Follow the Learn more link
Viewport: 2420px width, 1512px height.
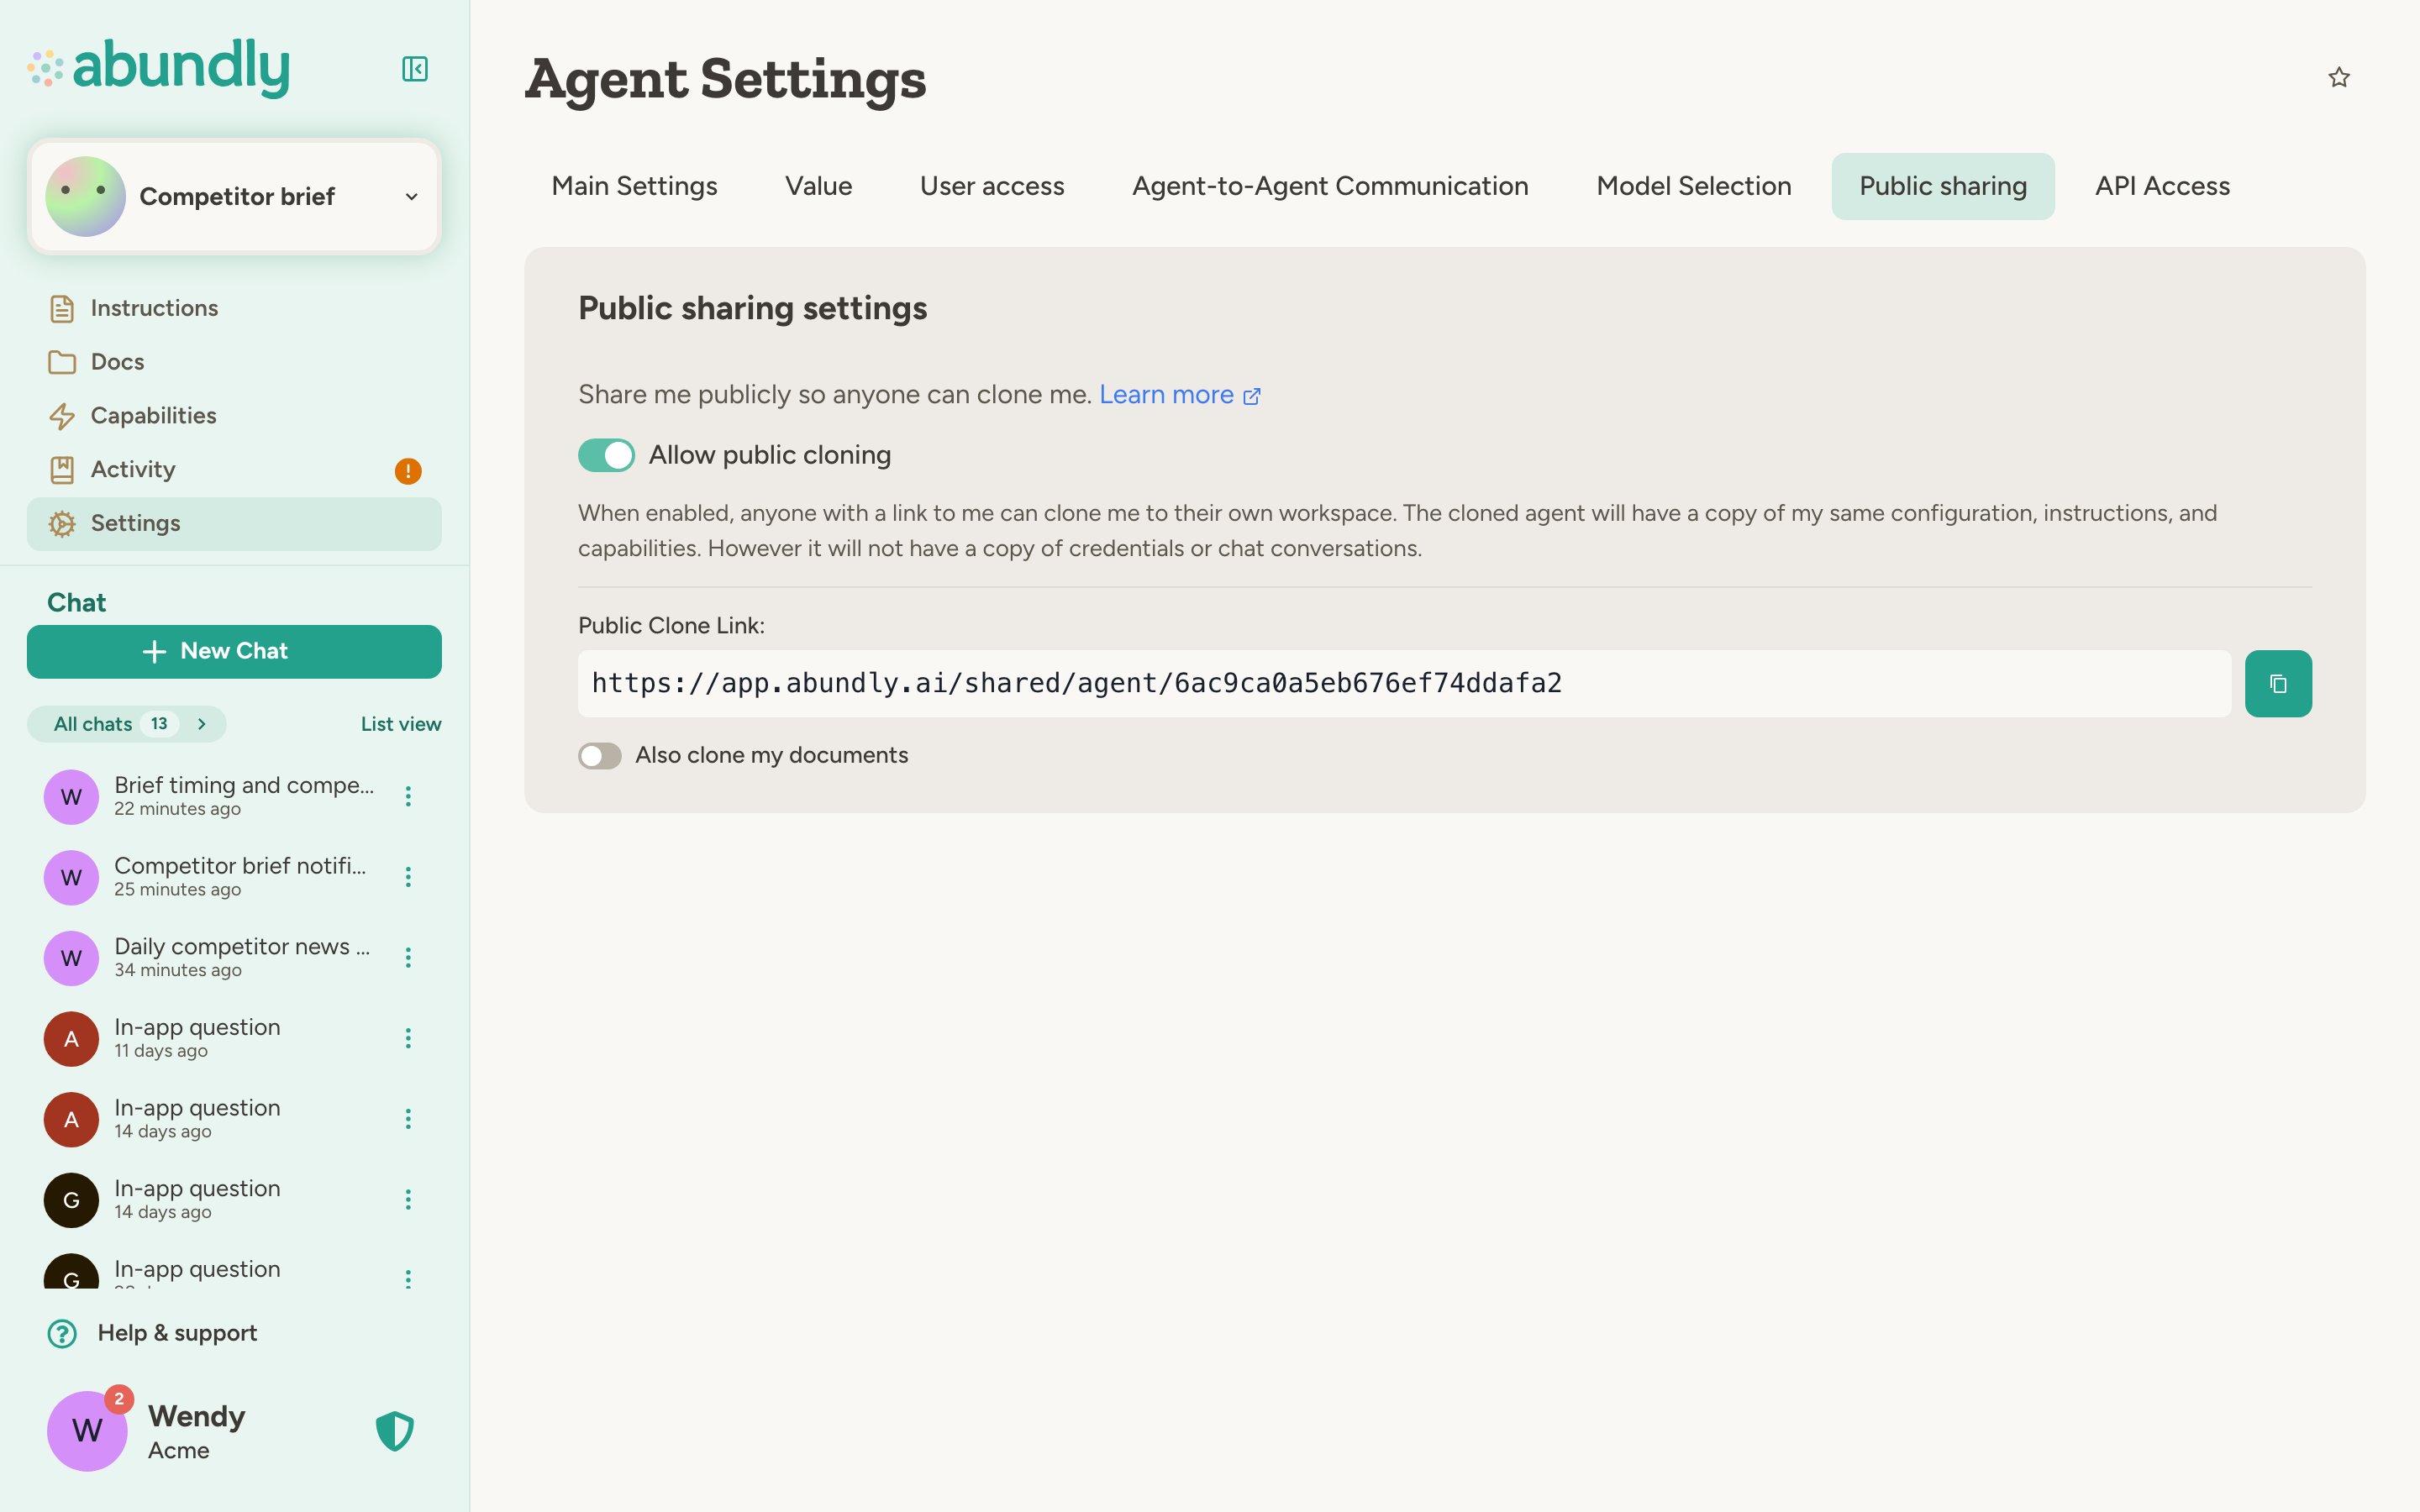click(x=1179, y=395)
